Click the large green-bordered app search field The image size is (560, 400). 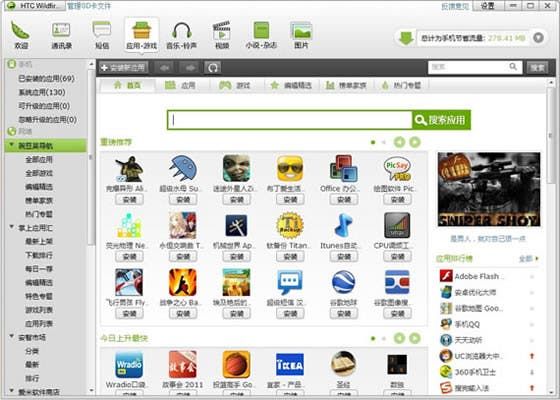(290, 120)
